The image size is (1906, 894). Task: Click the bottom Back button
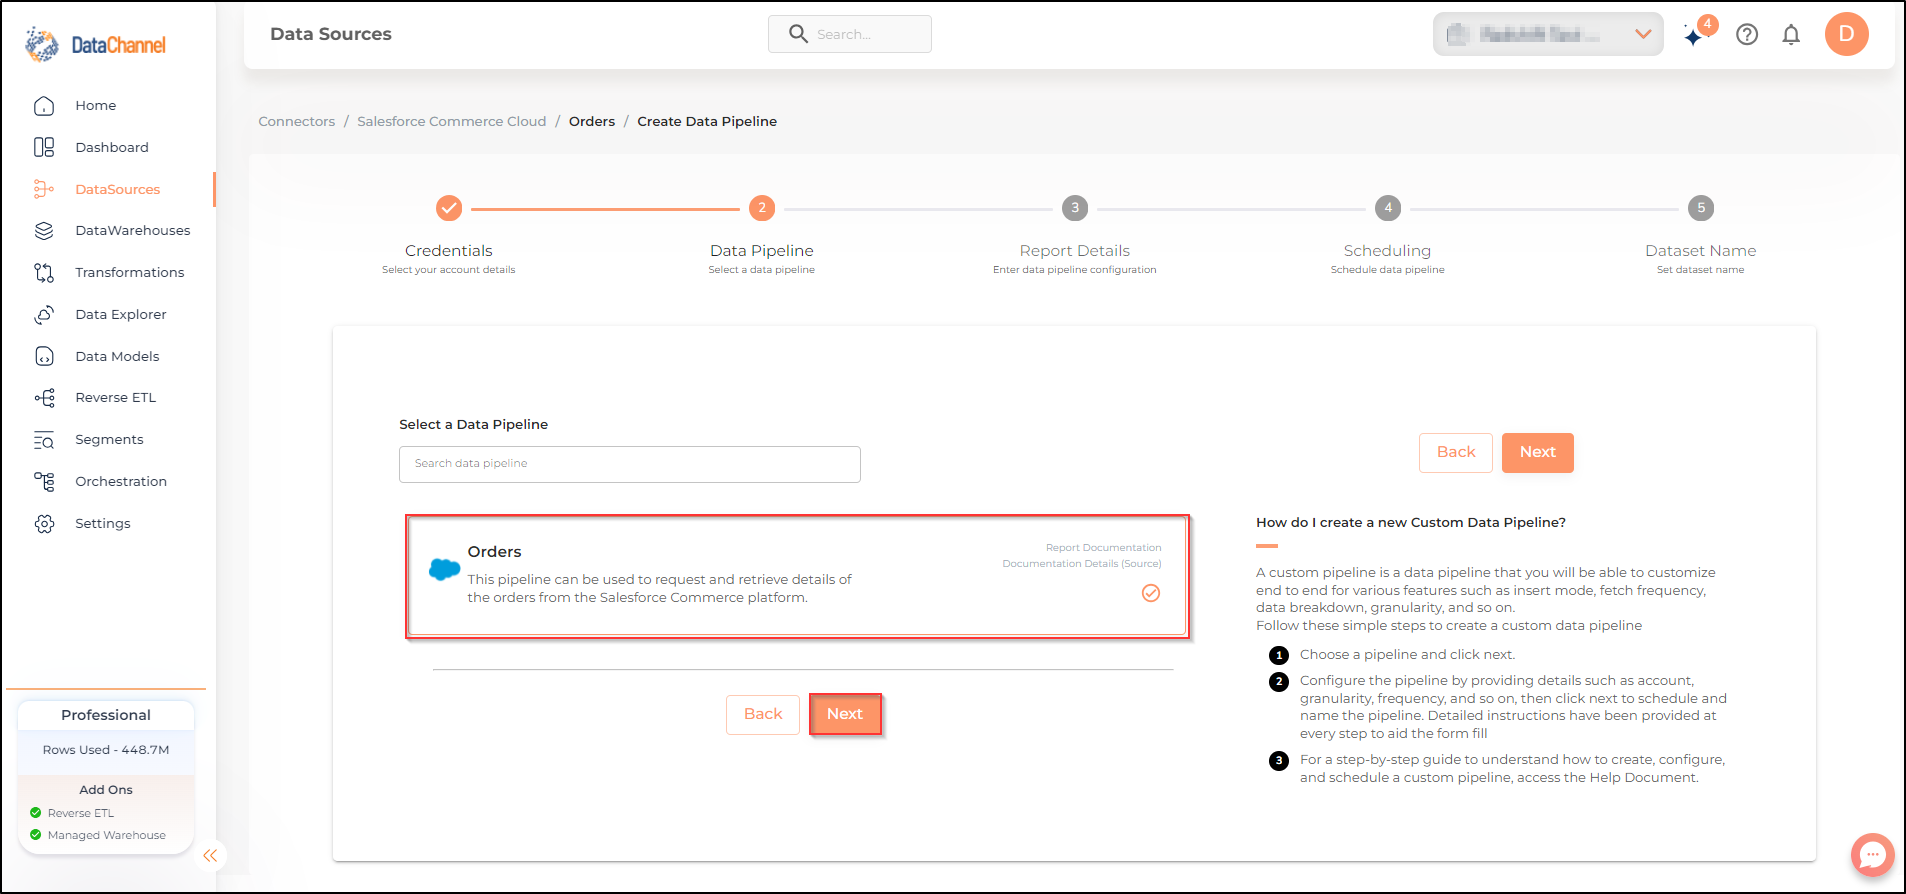763,714
